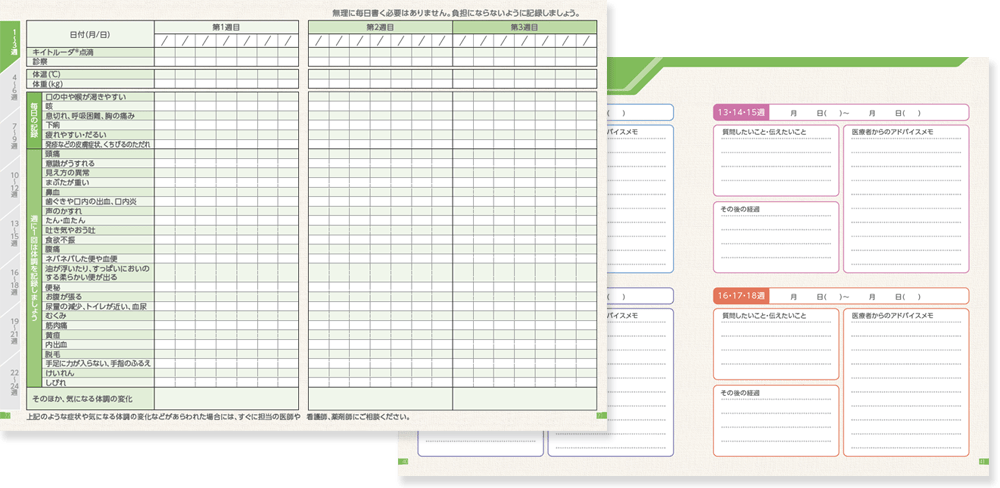Click the 見え方の異常 row label

pyautogui.click(x=98, y=173)
